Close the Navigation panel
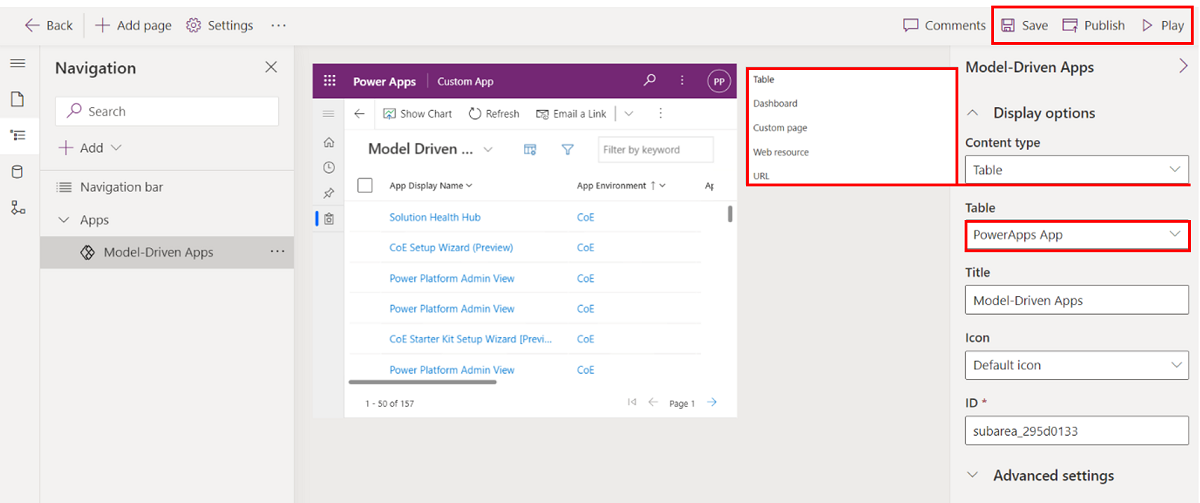This screenshot has height=503, width=1200. point(271,67)
